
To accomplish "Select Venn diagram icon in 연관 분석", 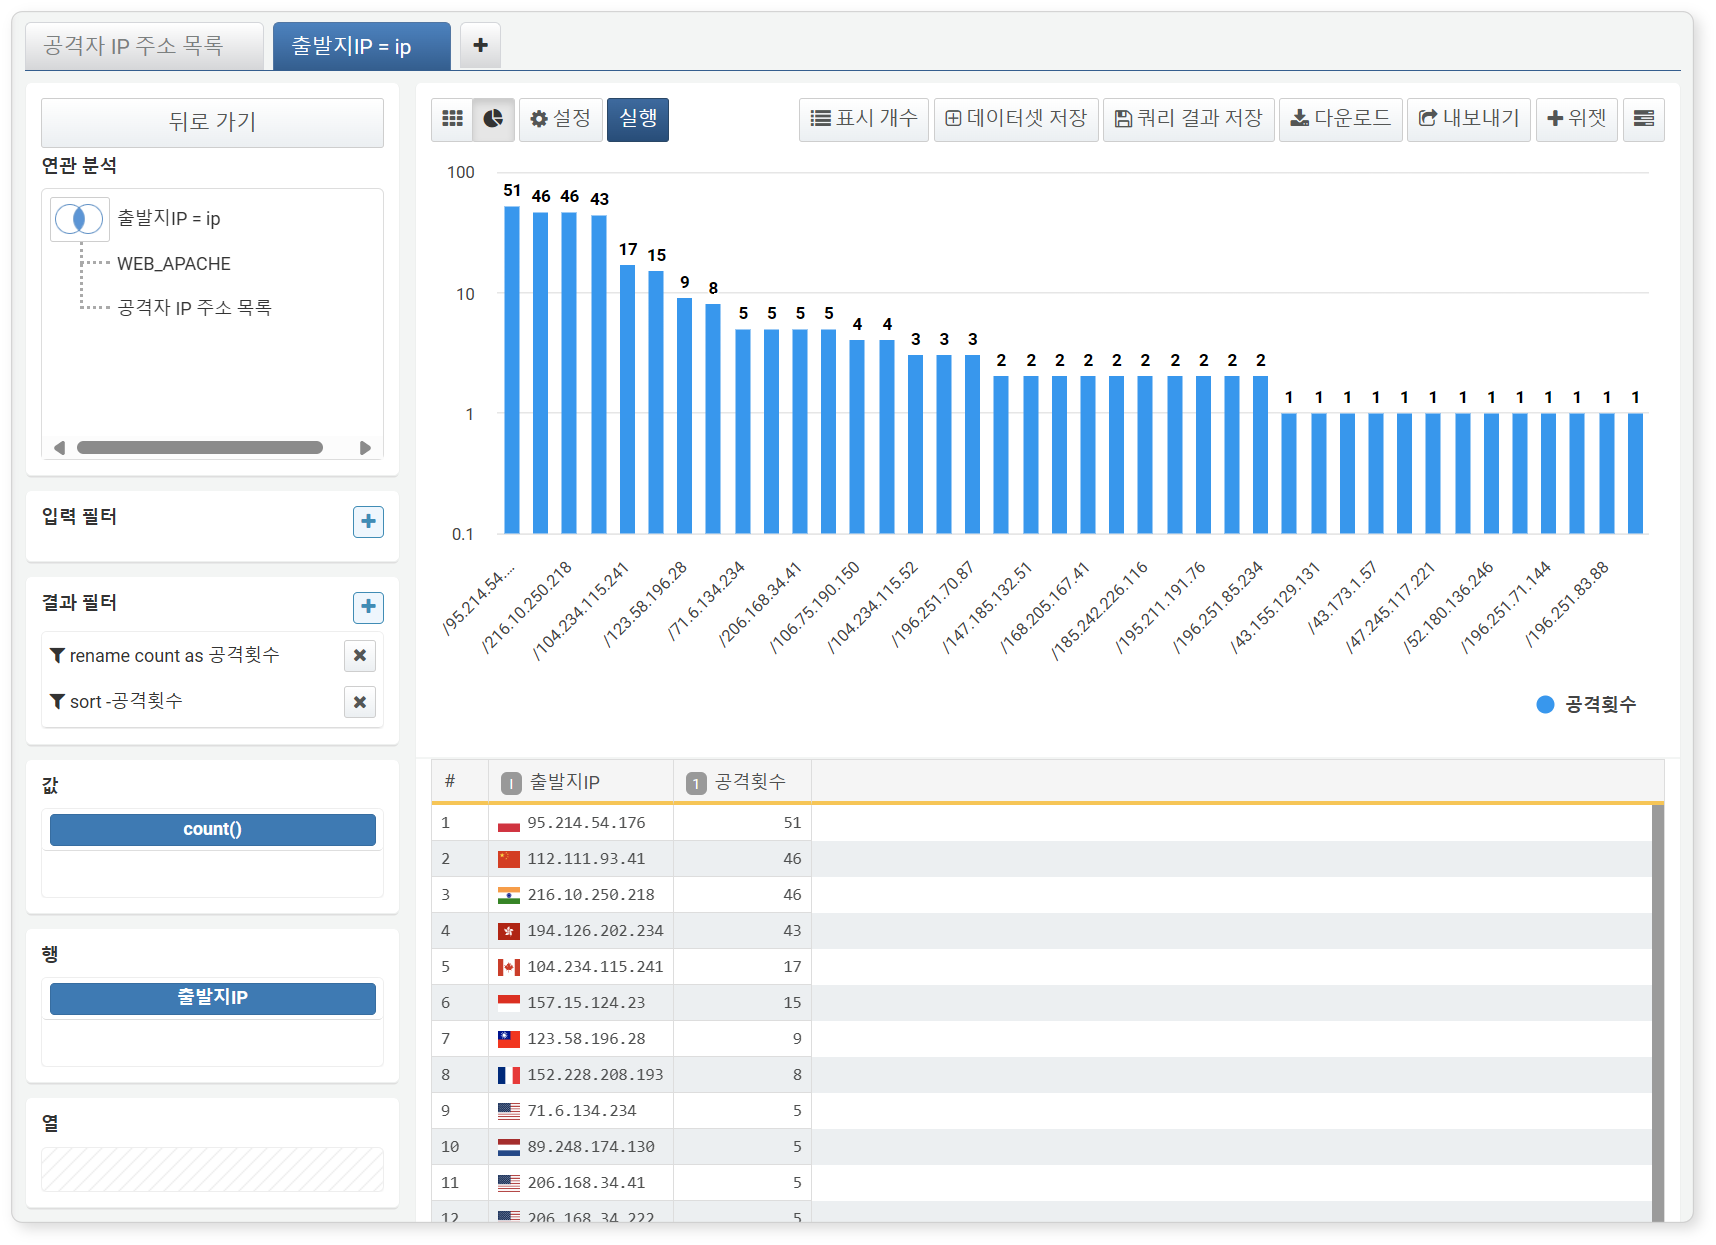I will pos(79,218).
